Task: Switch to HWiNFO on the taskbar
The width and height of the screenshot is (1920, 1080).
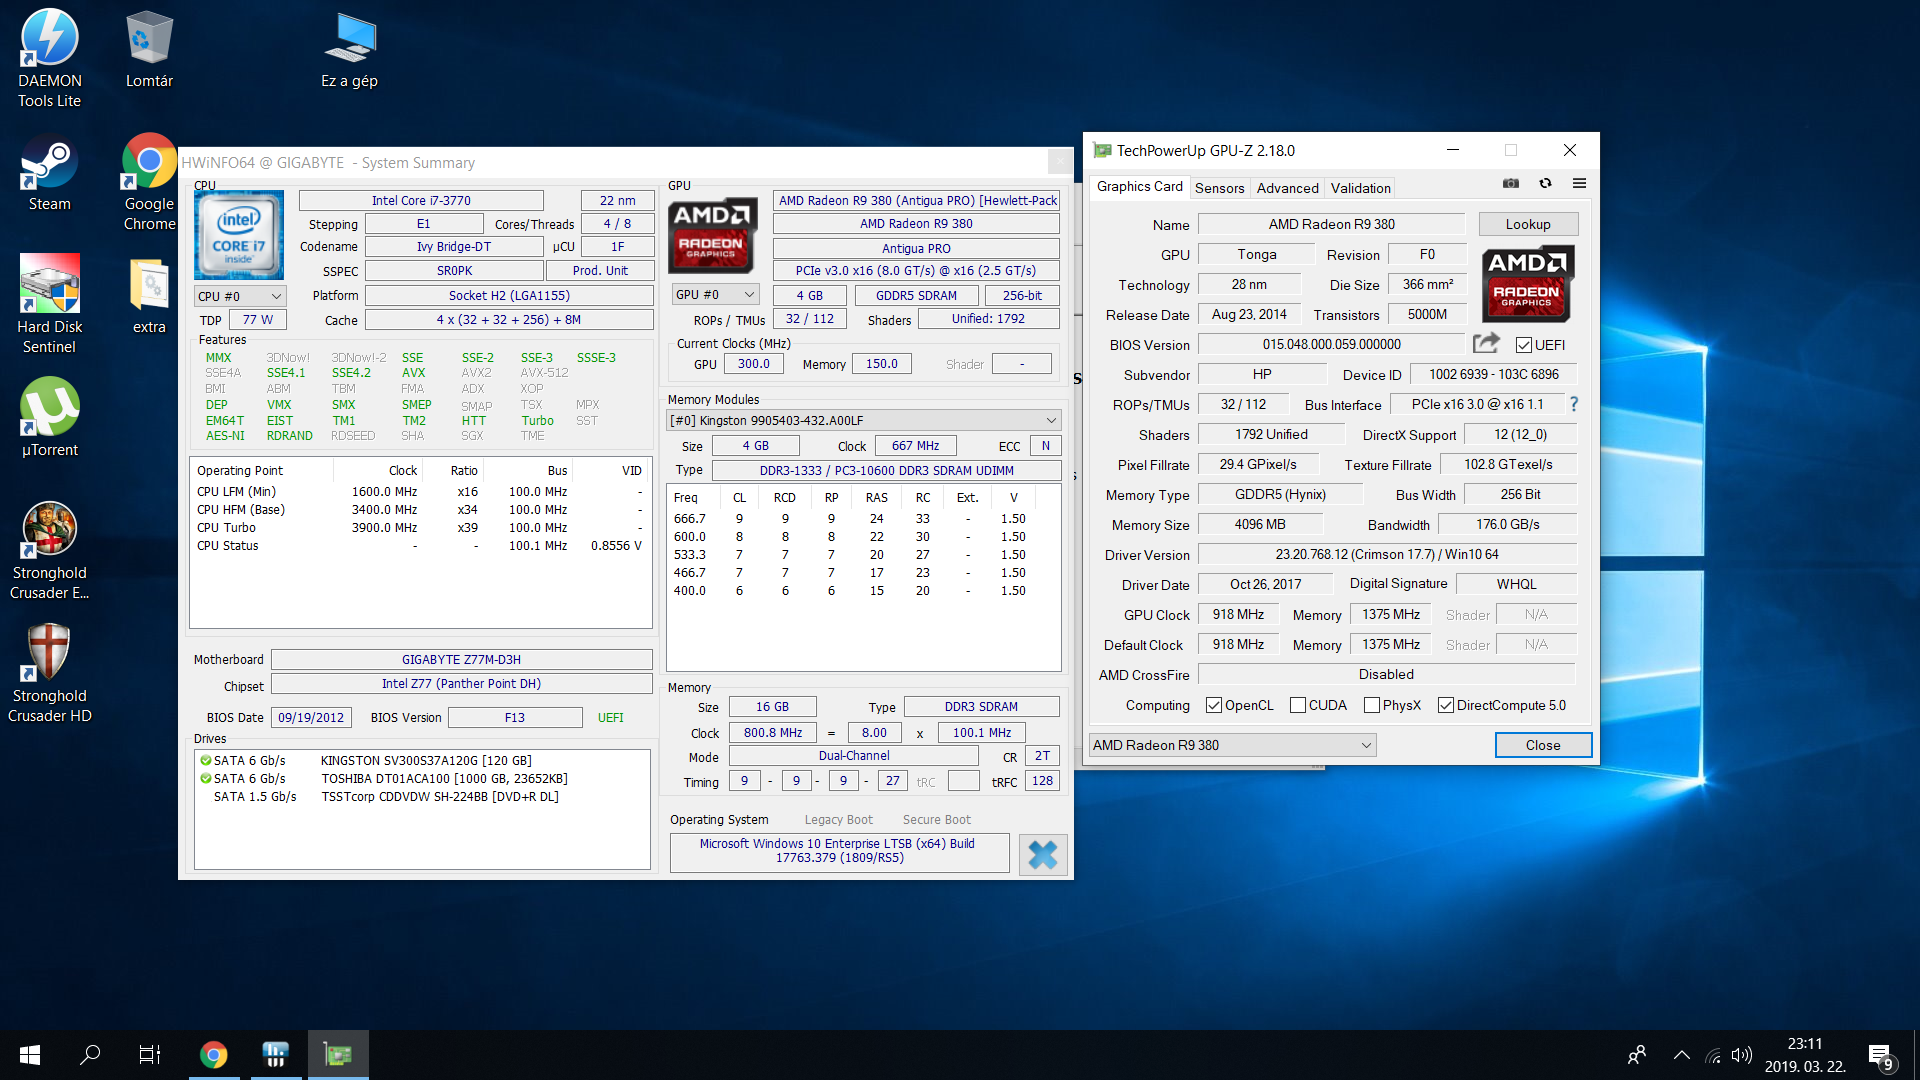Action: coord(275,1054)
